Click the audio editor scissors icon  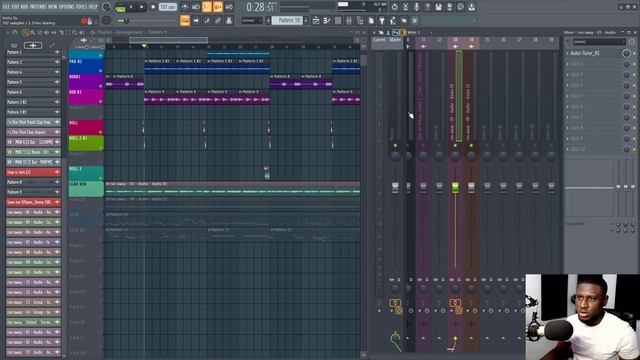pyautogui.click(x=405, y=7)
